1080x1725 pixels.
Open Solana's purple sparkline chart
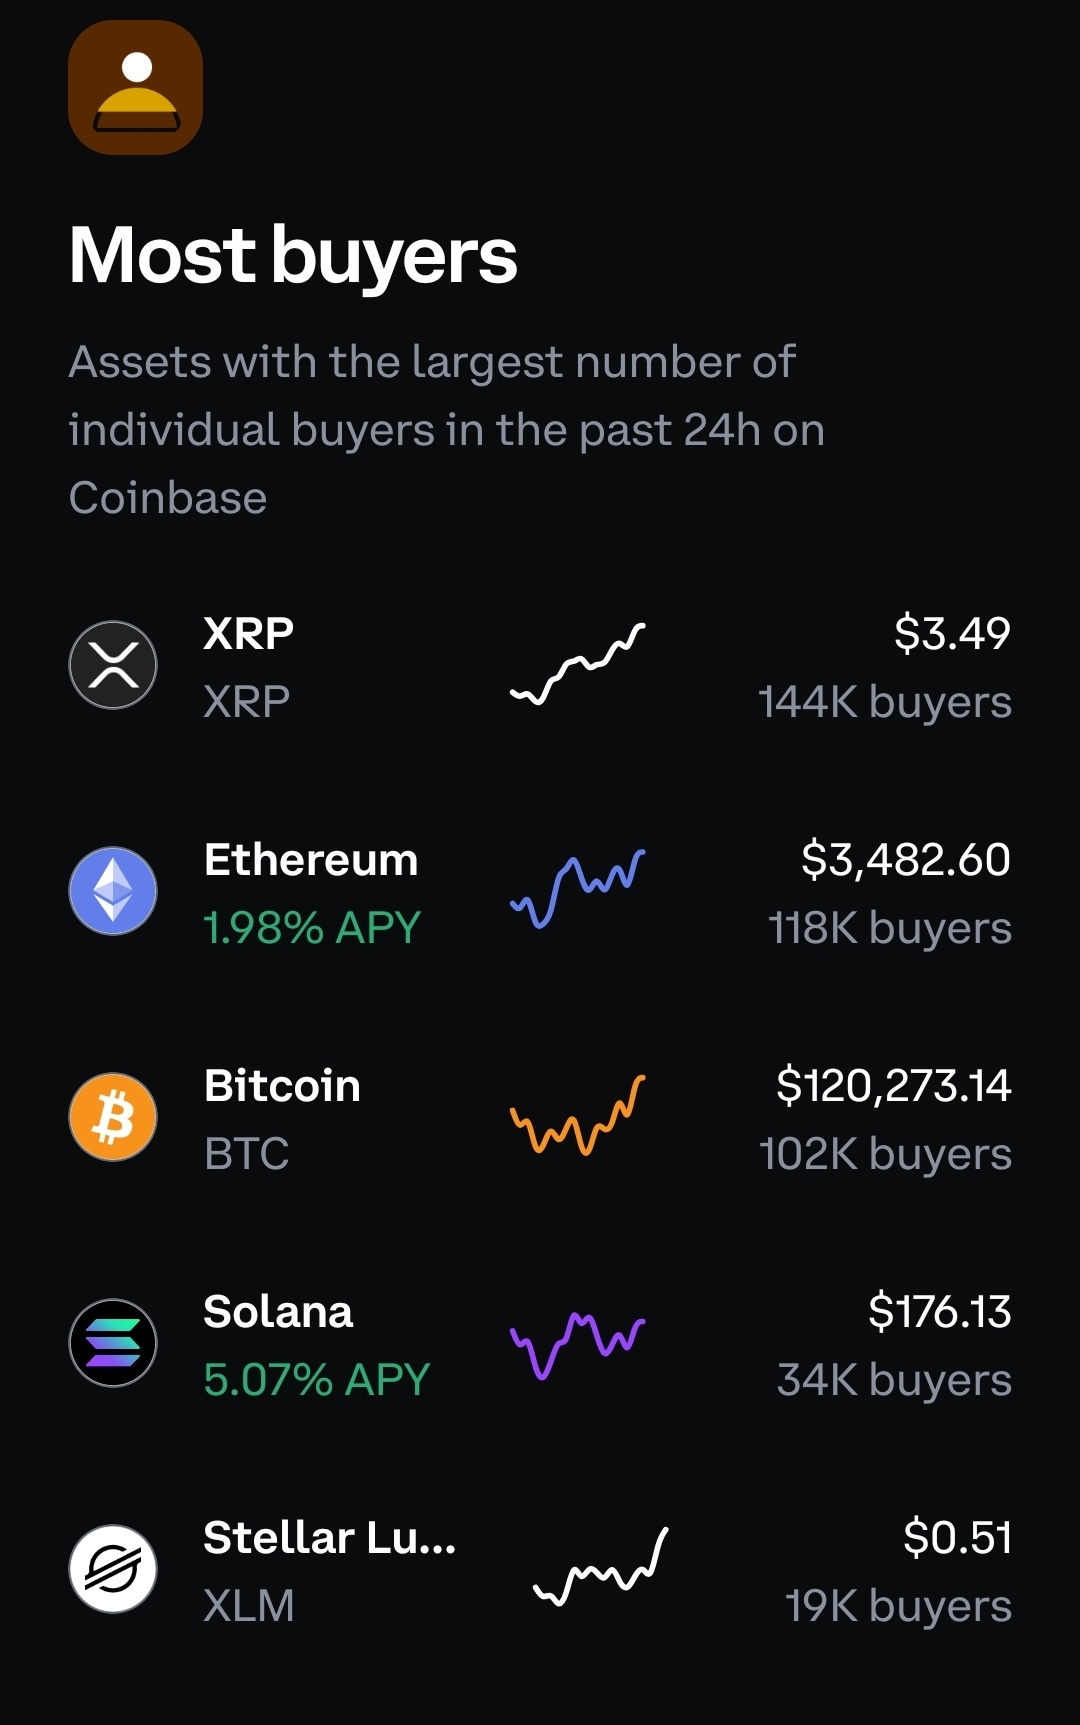578,1345
